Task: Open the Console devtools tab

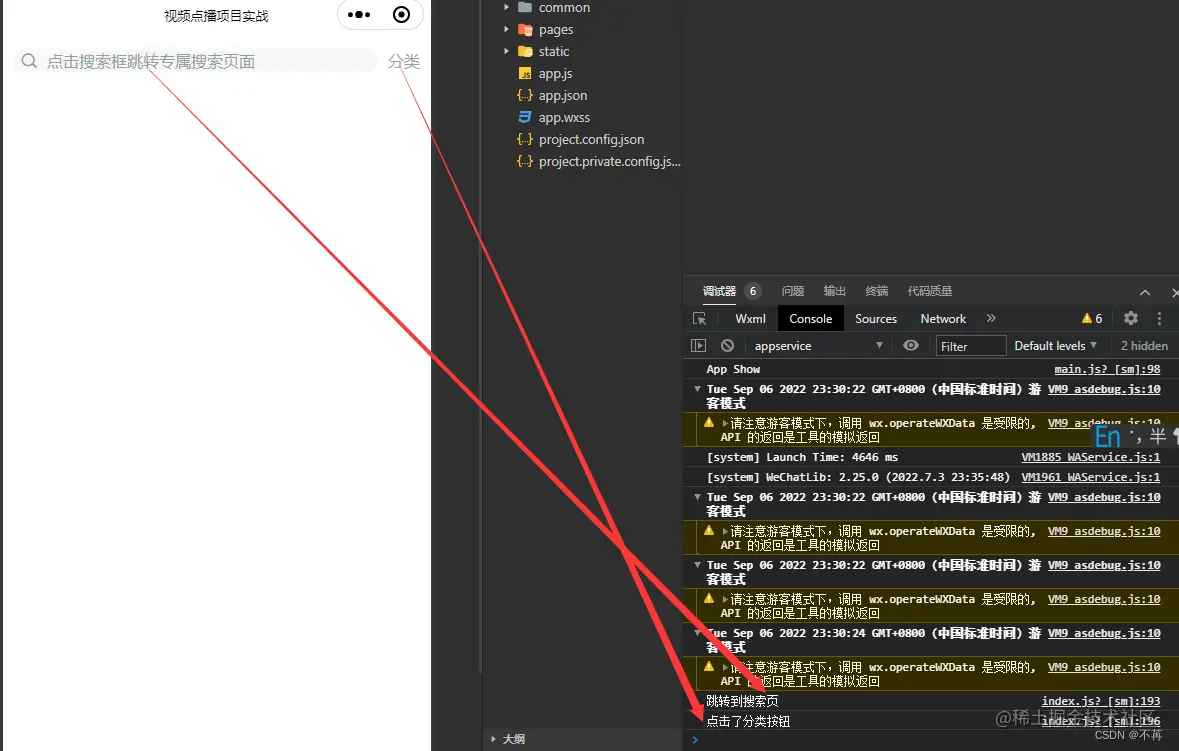Action: point(811,319)
